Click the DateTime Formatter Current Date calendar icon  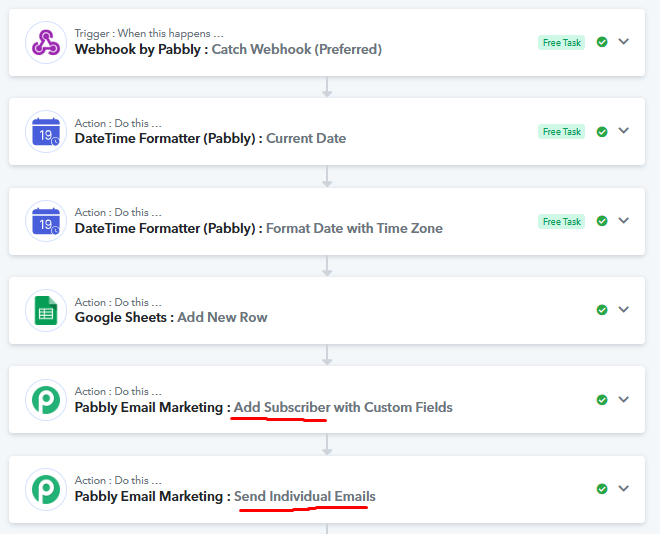click(45, 131)
